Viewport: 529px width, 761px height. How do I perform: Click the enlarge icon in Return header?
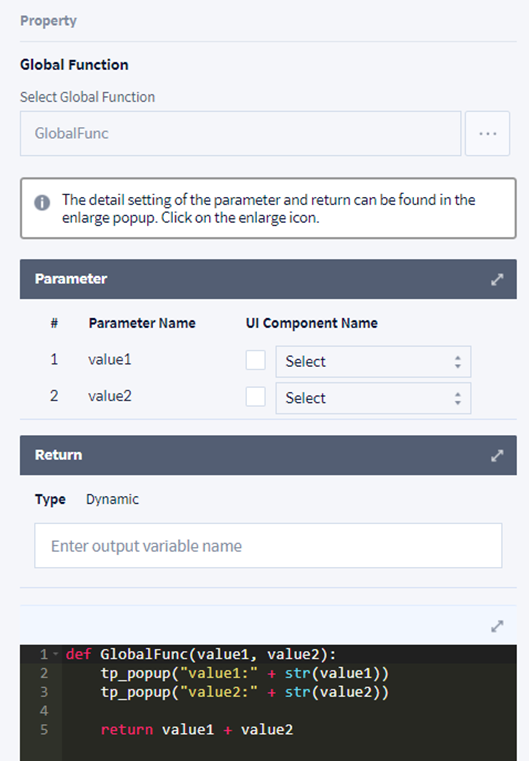[x=496, y=456]
